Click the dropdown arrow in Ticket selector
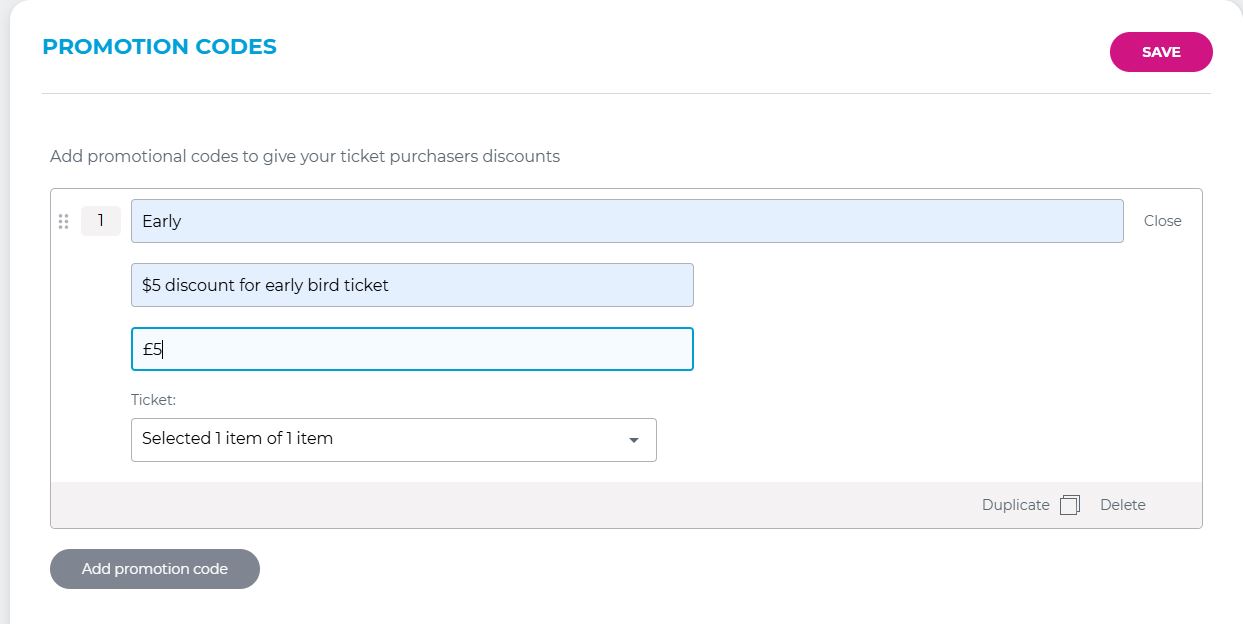This screenshot has height=624, width=1243. [633, 440]
